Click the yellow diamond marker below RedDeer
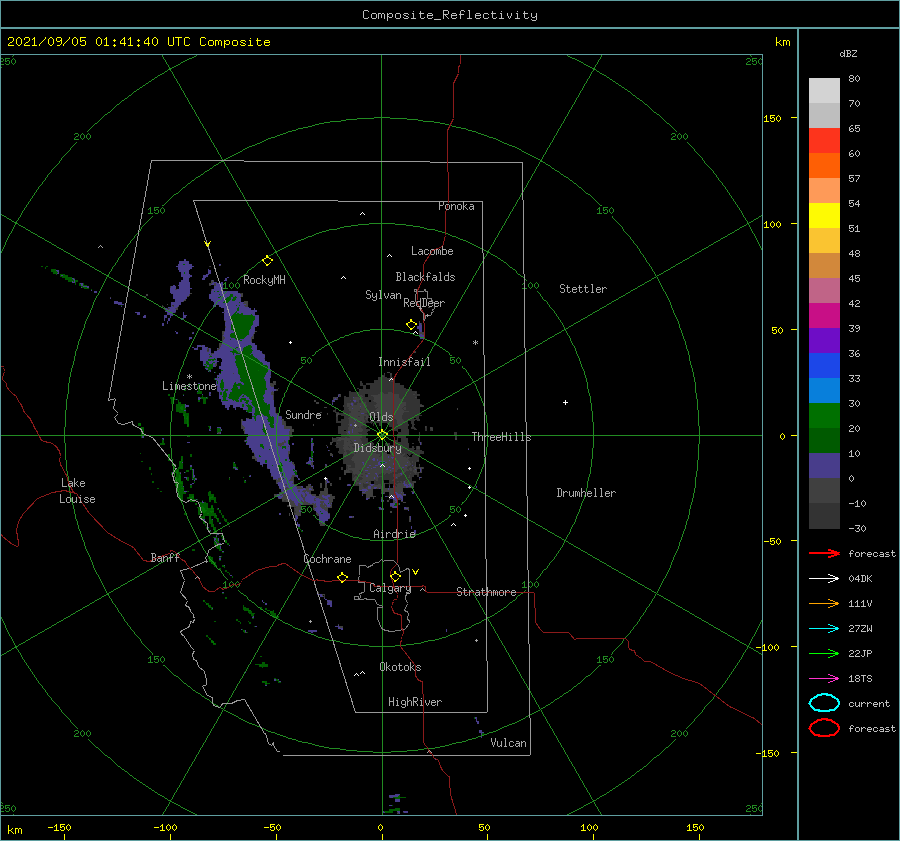This screenshot has height=841, width=900. pyautogui.click(x=412, y=325)
